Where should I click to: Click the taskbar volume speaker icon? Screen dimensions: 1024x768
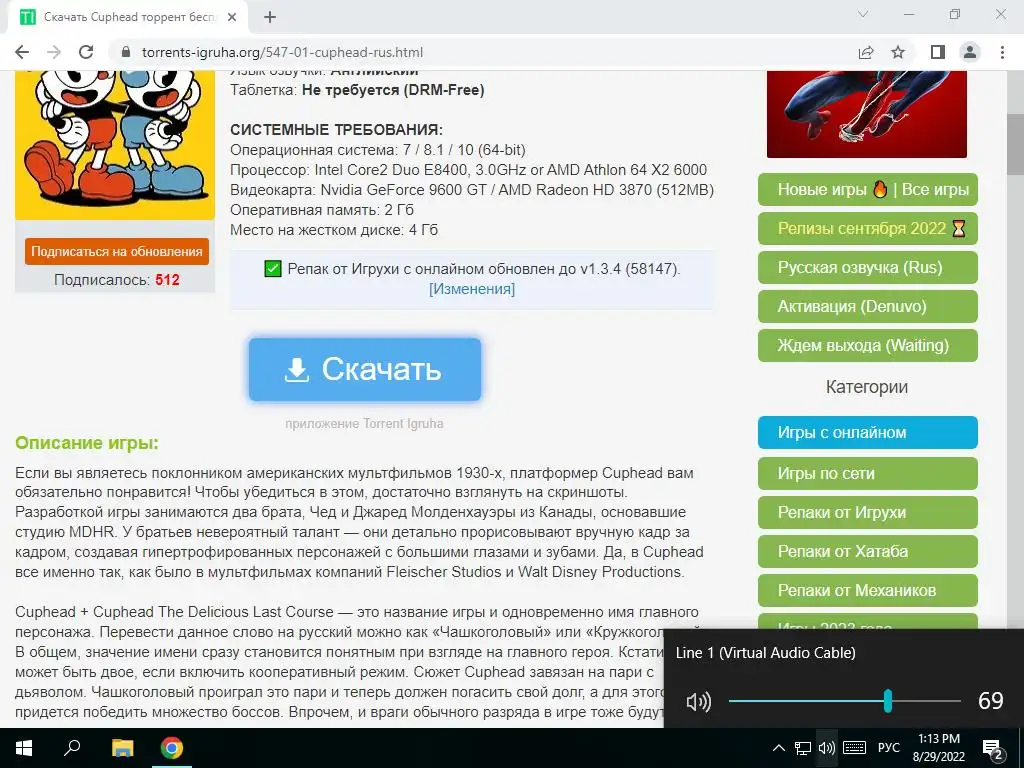(827, 748)
